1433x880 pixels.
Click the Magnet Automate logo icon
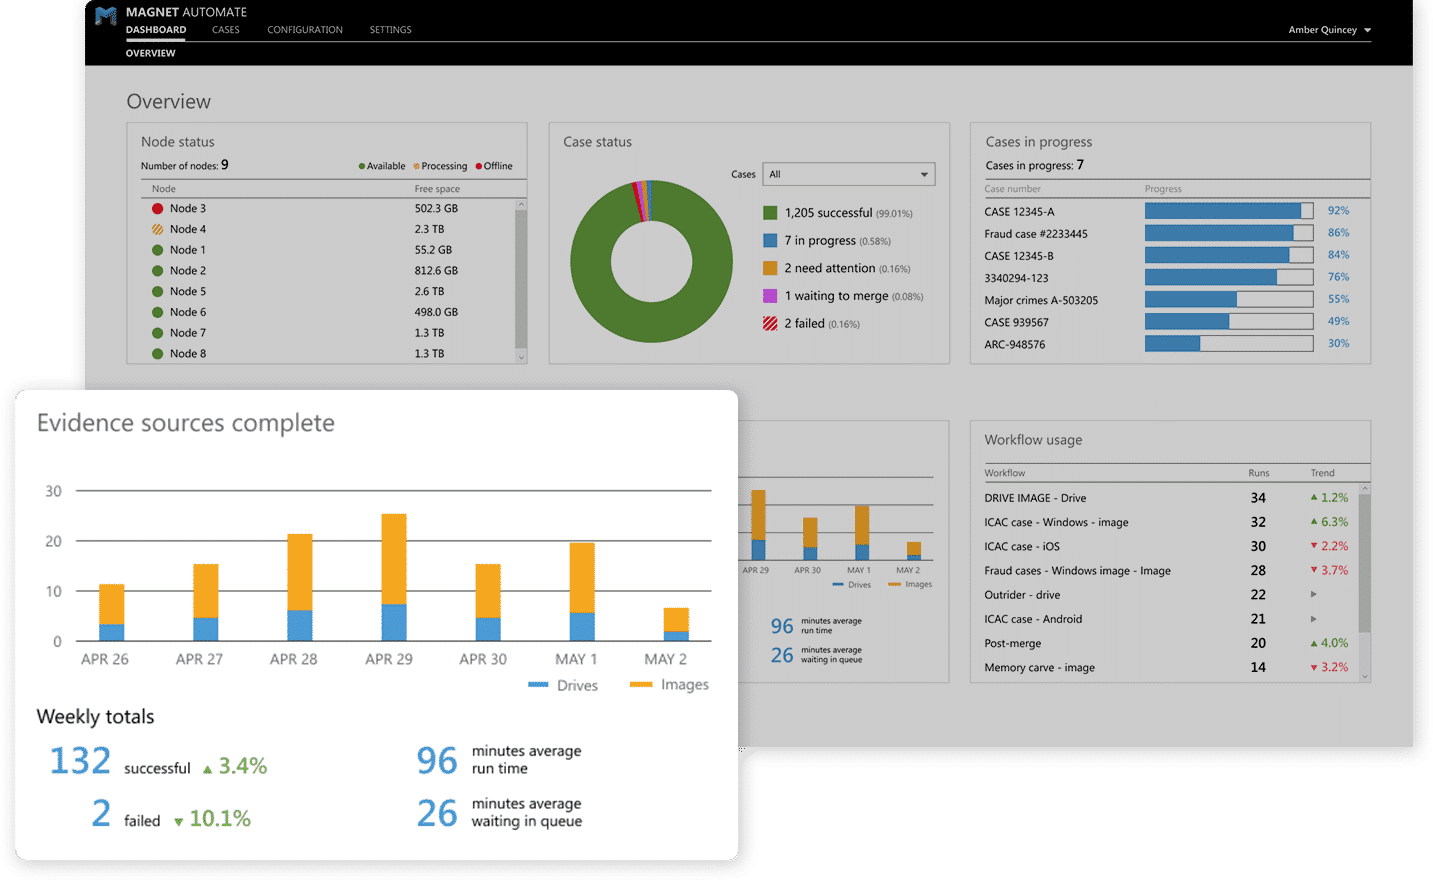(x=106, y=16)
